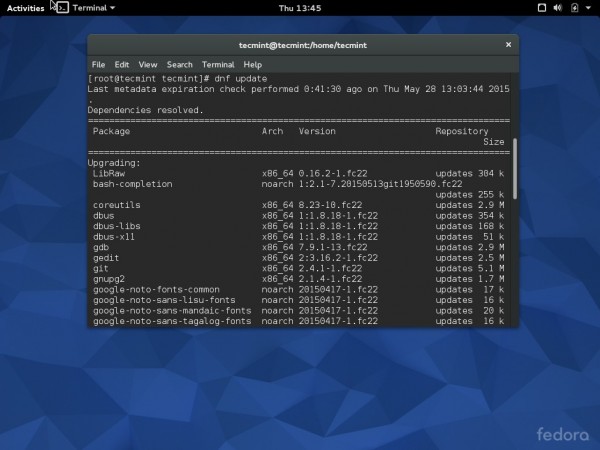The width and height of the screenshot is (600, 450).
Task: Click the battery status icon
Action: (x=574, y=7)
